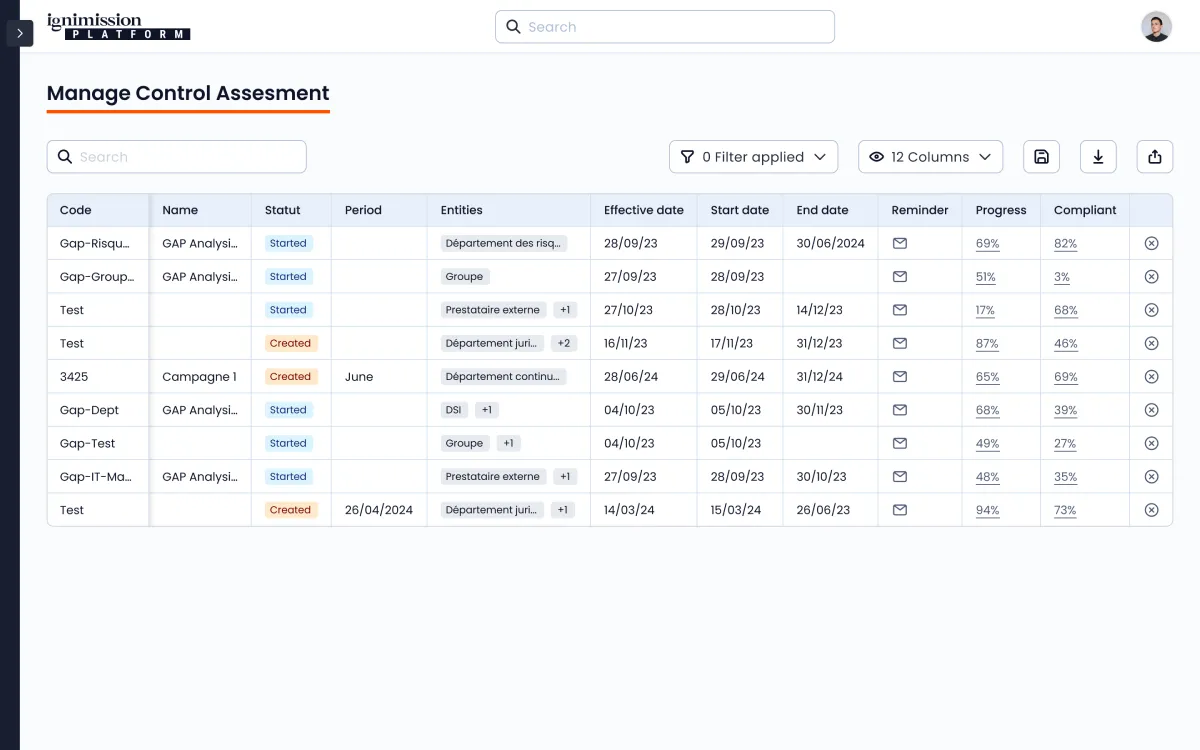1200x750 pixels.
Task: Delete the Gap-Dept row using the circled X
Action: 1151,410
